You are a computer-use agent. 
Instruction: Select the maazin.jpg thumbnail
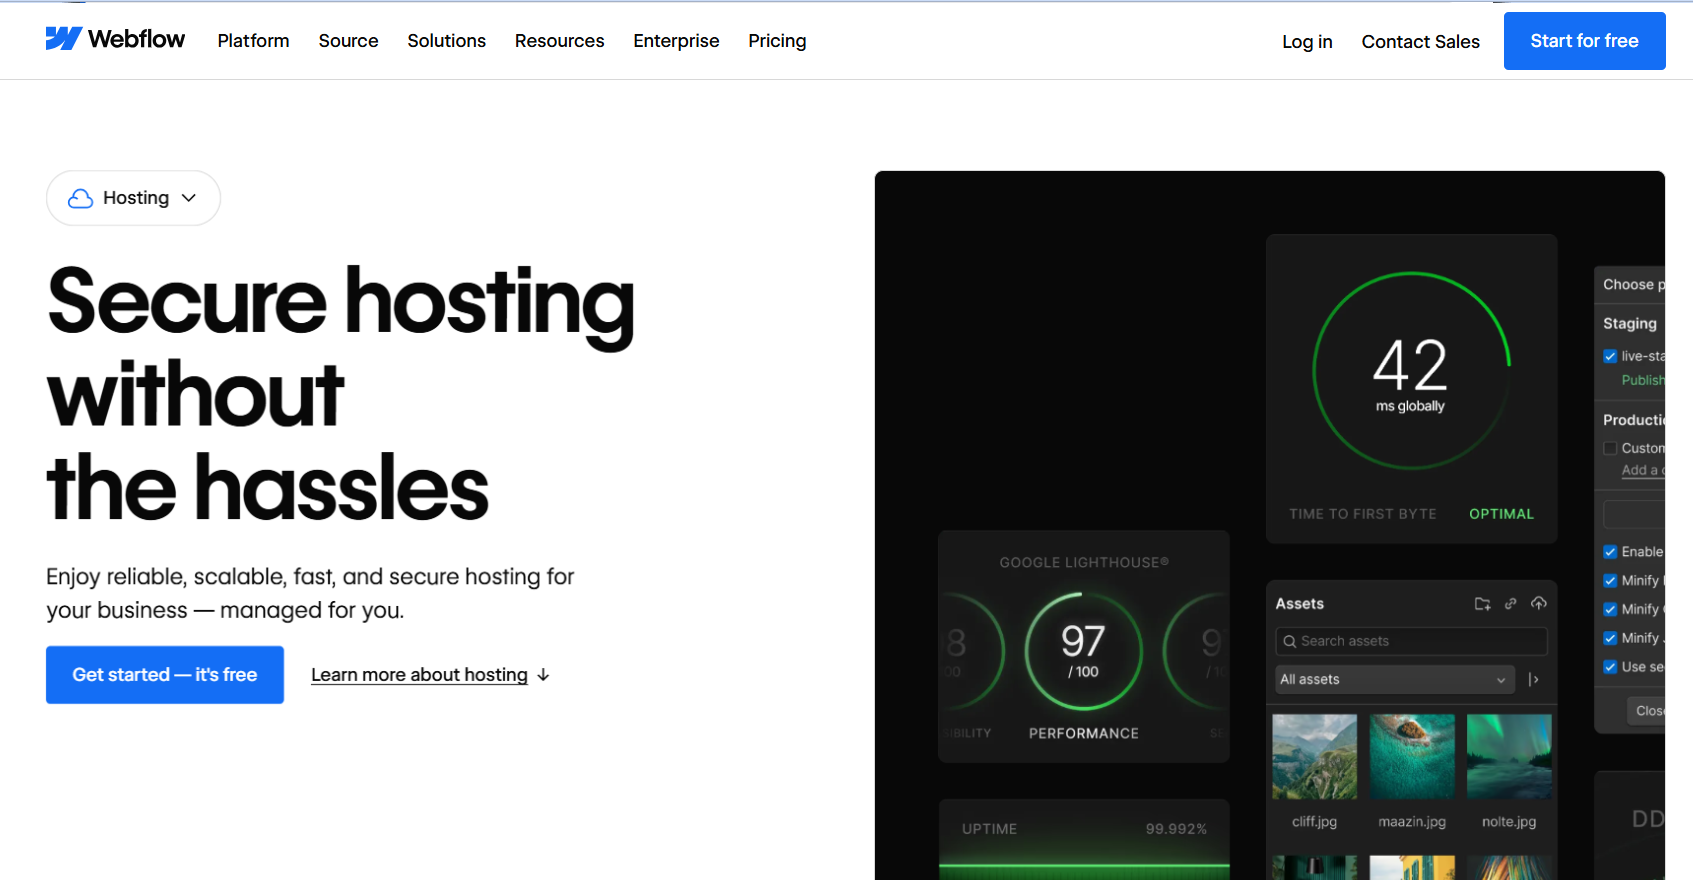point(1412,756)
